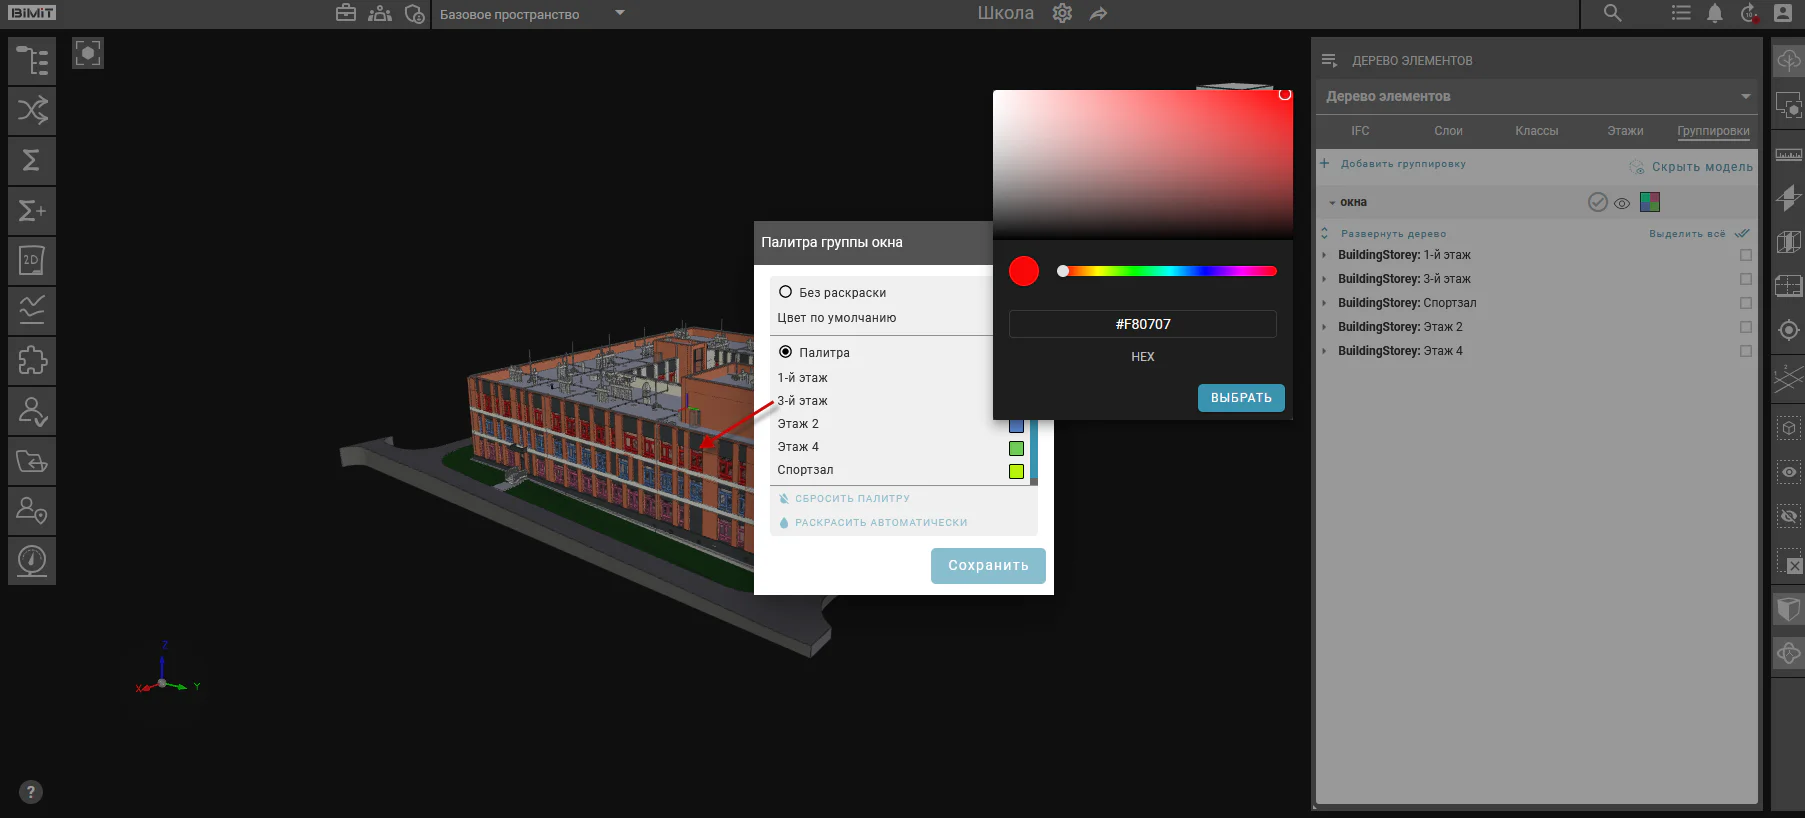The image size is (1805, 818).
Task: Toggle eye visibility for окна group
Action: (1622, 203)
